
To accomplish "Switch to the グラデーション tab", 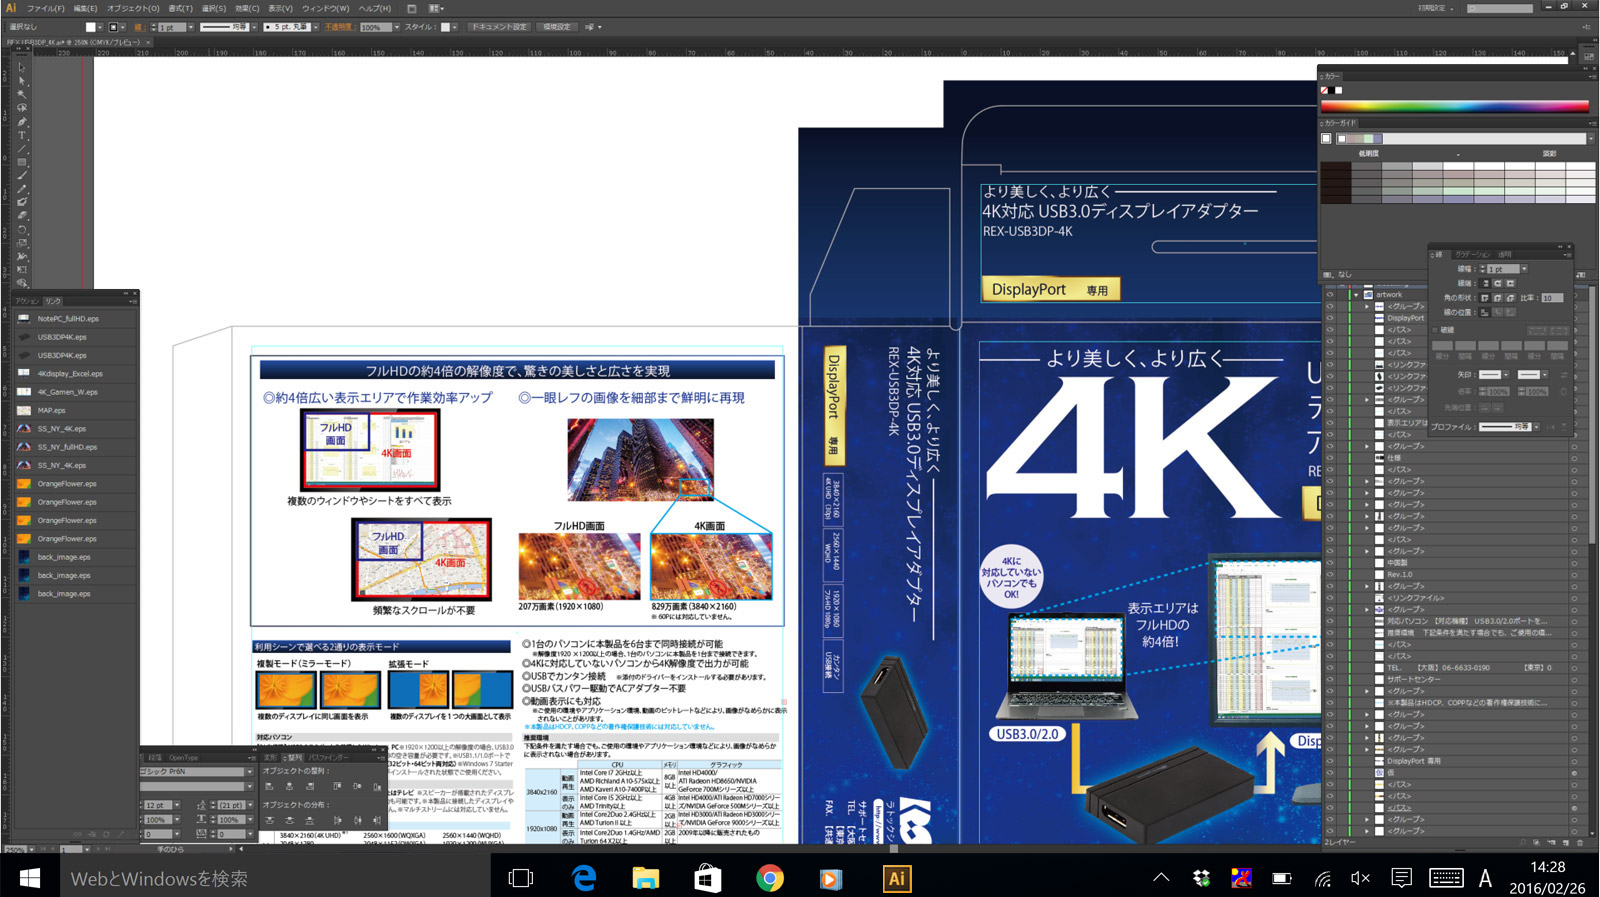I will point(1472,255).
